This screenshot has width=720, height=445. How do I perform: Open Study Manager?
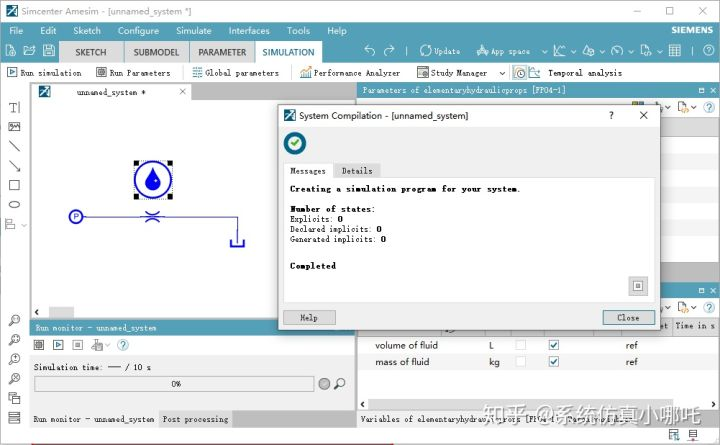[452, 73]
